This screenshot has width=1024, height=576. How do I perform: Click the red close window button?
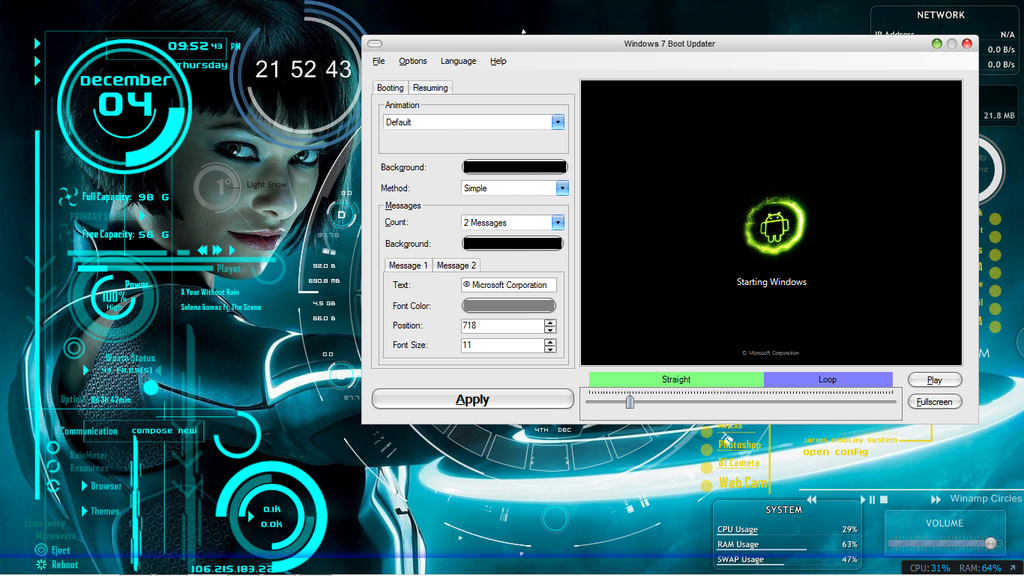pyautogui.click(x=967, y=44)
